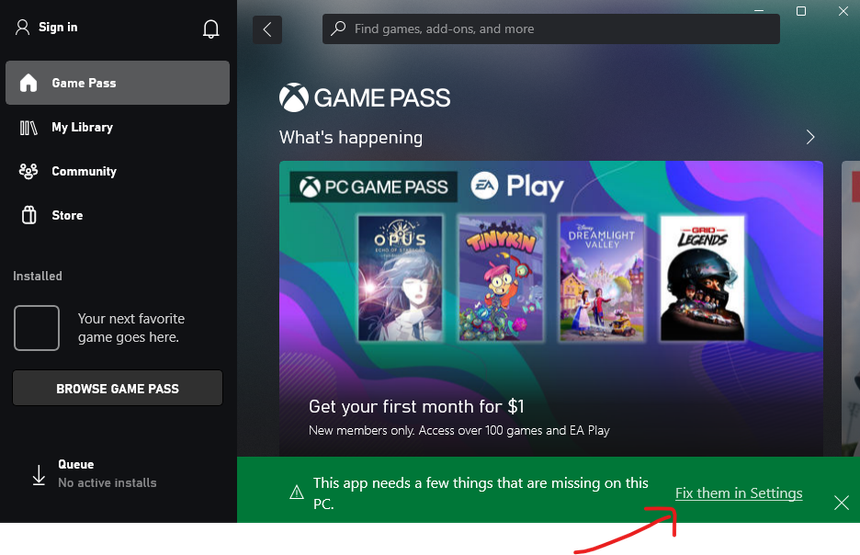The width and height of the screenshot is (860, 555).
Task: Click the warning triangle in green banner
Action: (x=296, y=492)
